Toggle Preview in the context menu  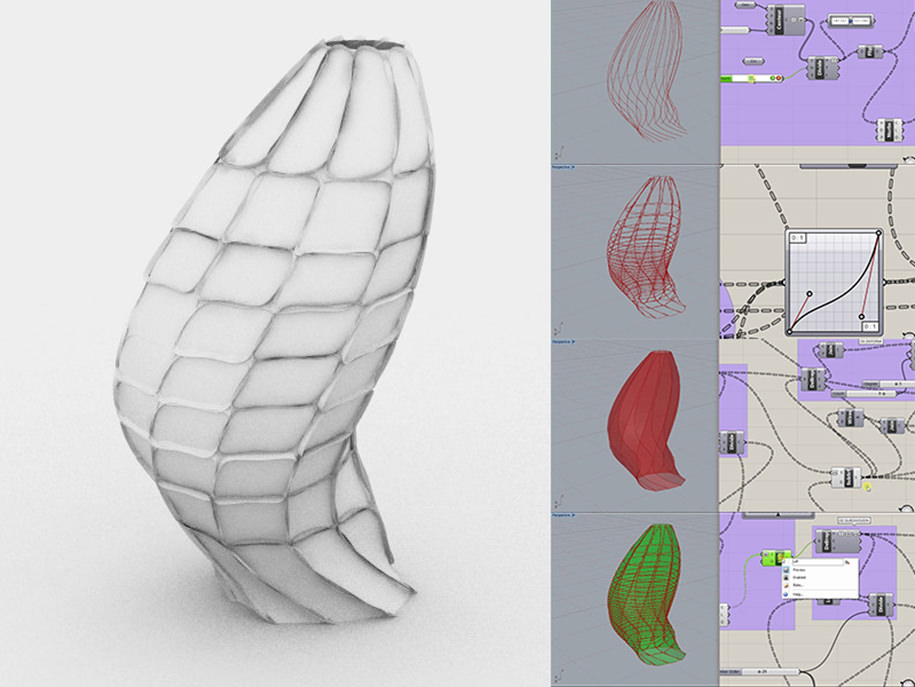(x=800, y=570)
